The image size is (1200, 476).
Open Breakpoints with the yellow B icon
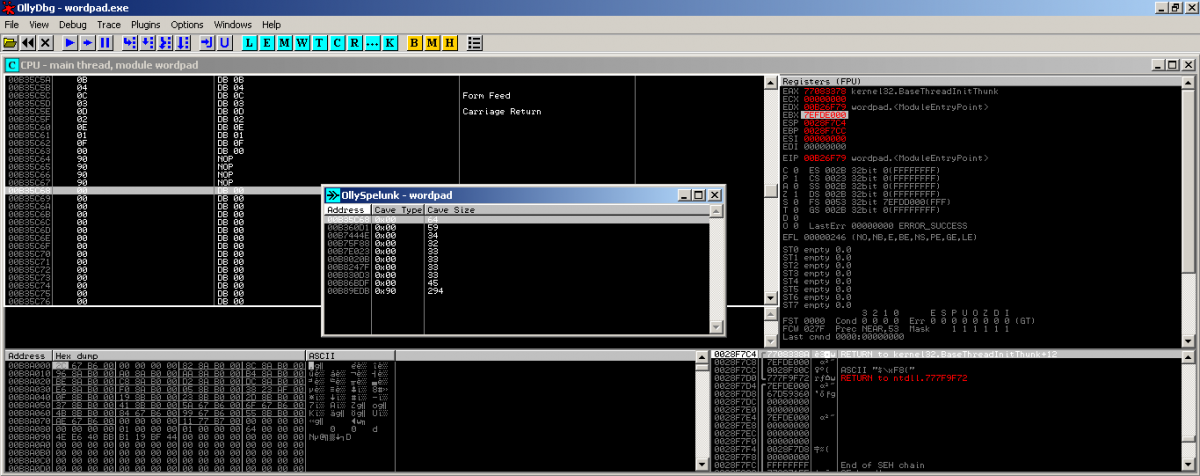(x=415, y=43)
